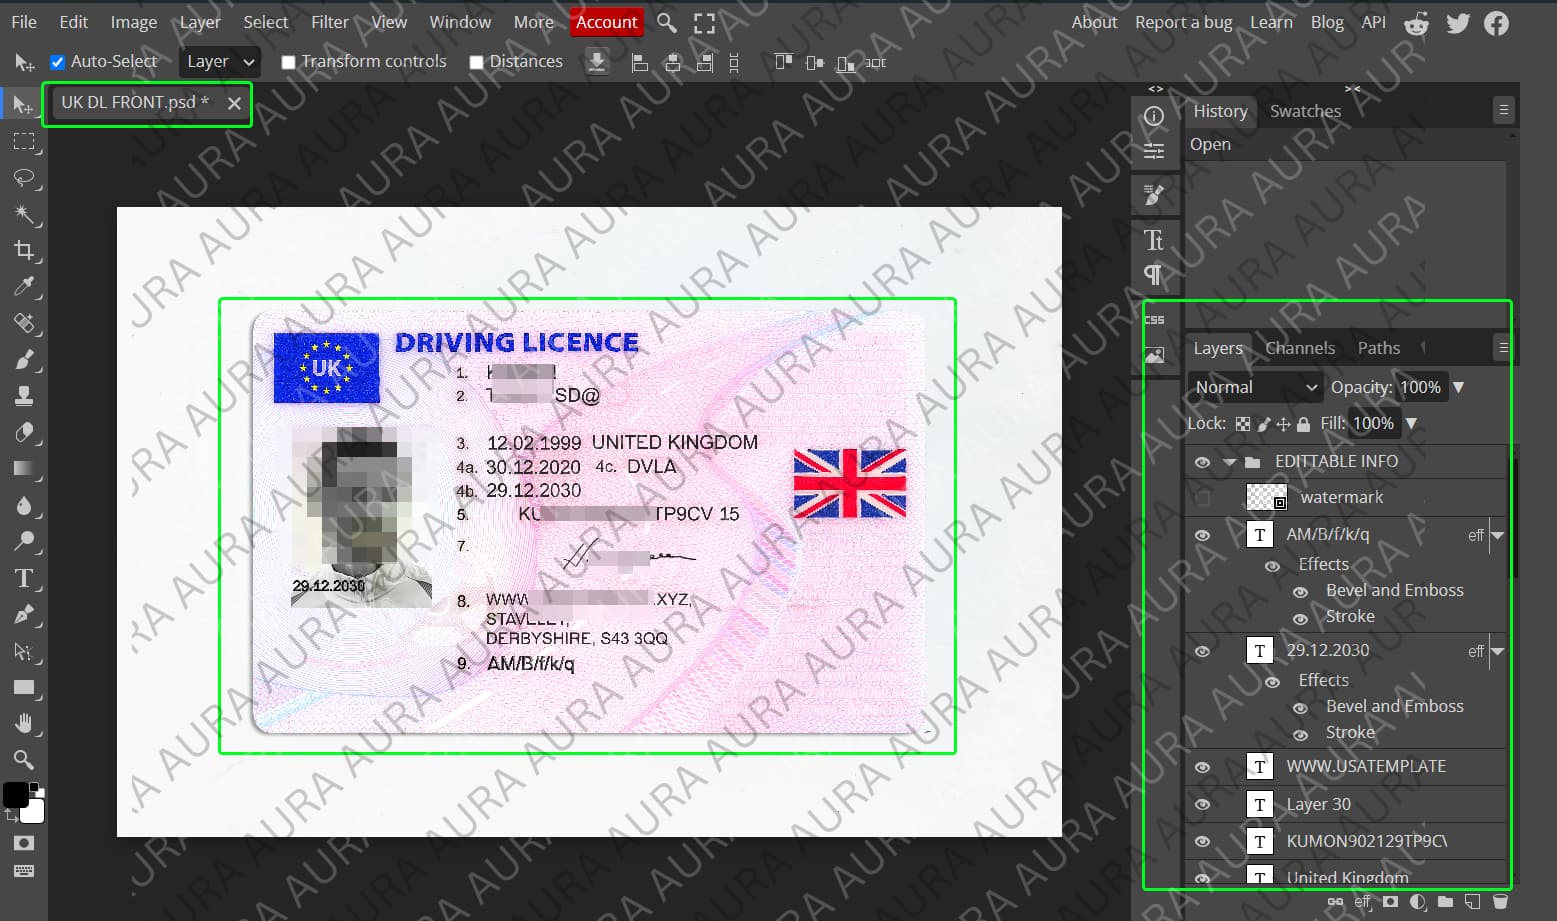Screen dimensions: 1557x921
Task: Hide the AM/B/f/k/q text layer
Action: (x=1202, y=535)
